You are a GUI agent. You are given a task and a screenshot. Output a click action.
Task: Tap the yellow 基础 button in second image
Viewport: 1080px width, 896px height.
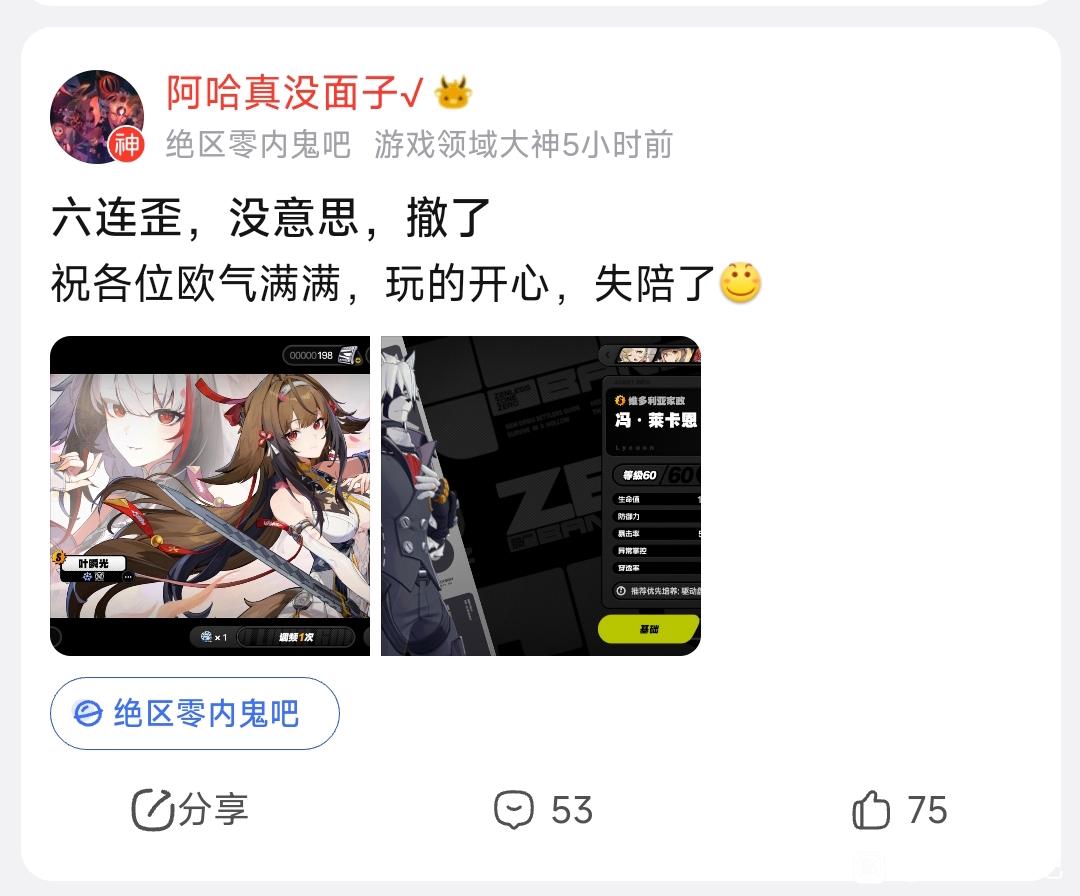pyautogui.click(x=648, y=629)
